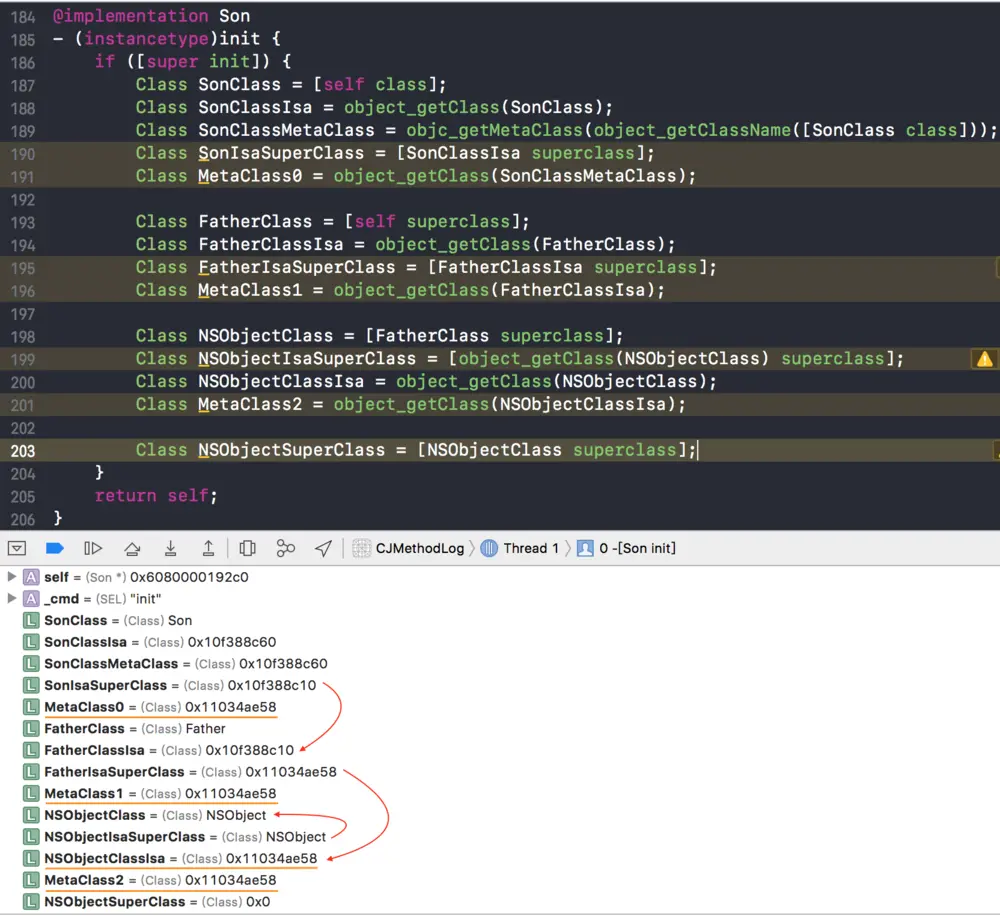This screenshot has height=916, width=1000.
Task: Expand the _cmd variable row
Action: pos(11,598)
